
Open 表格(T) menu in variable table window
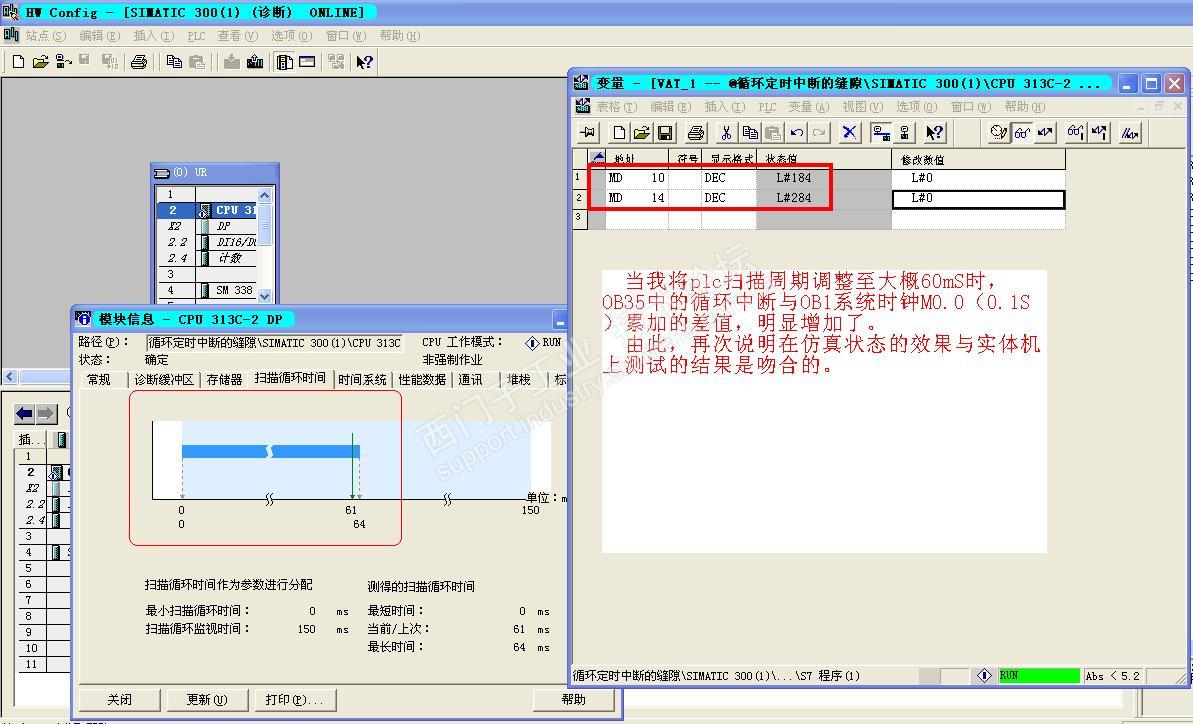click(x=616, y=107)
